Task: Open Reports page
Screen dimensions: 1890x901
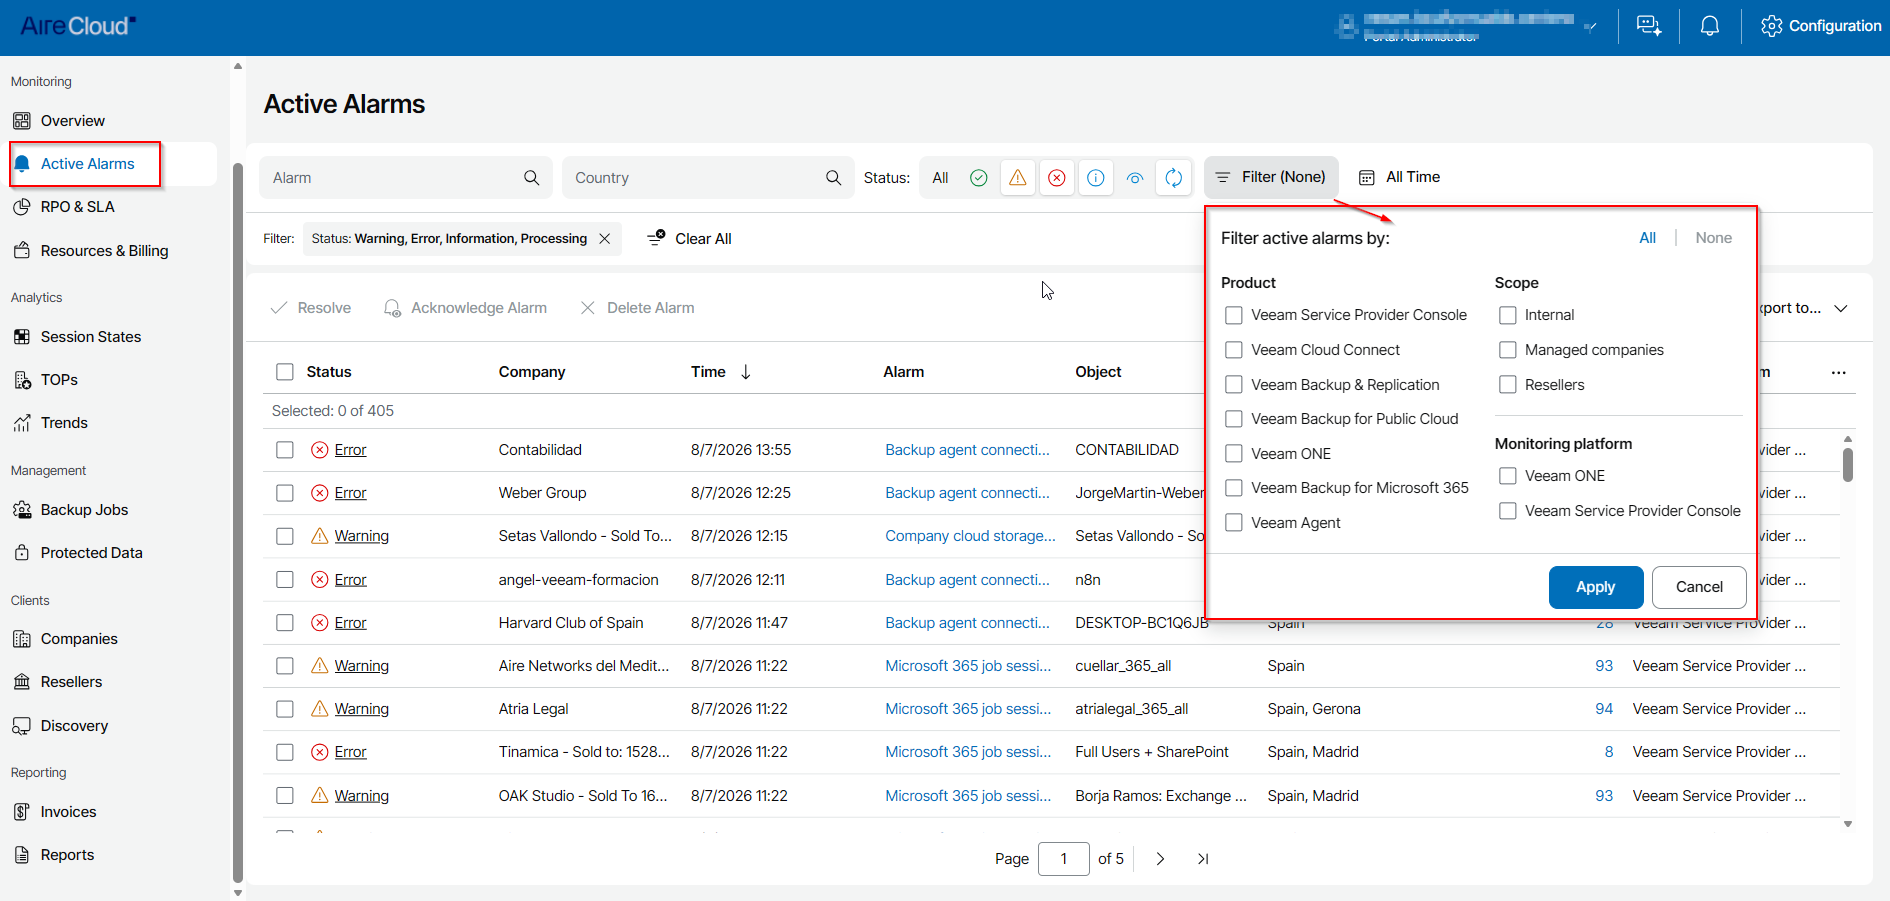Action: pos(67,855)
